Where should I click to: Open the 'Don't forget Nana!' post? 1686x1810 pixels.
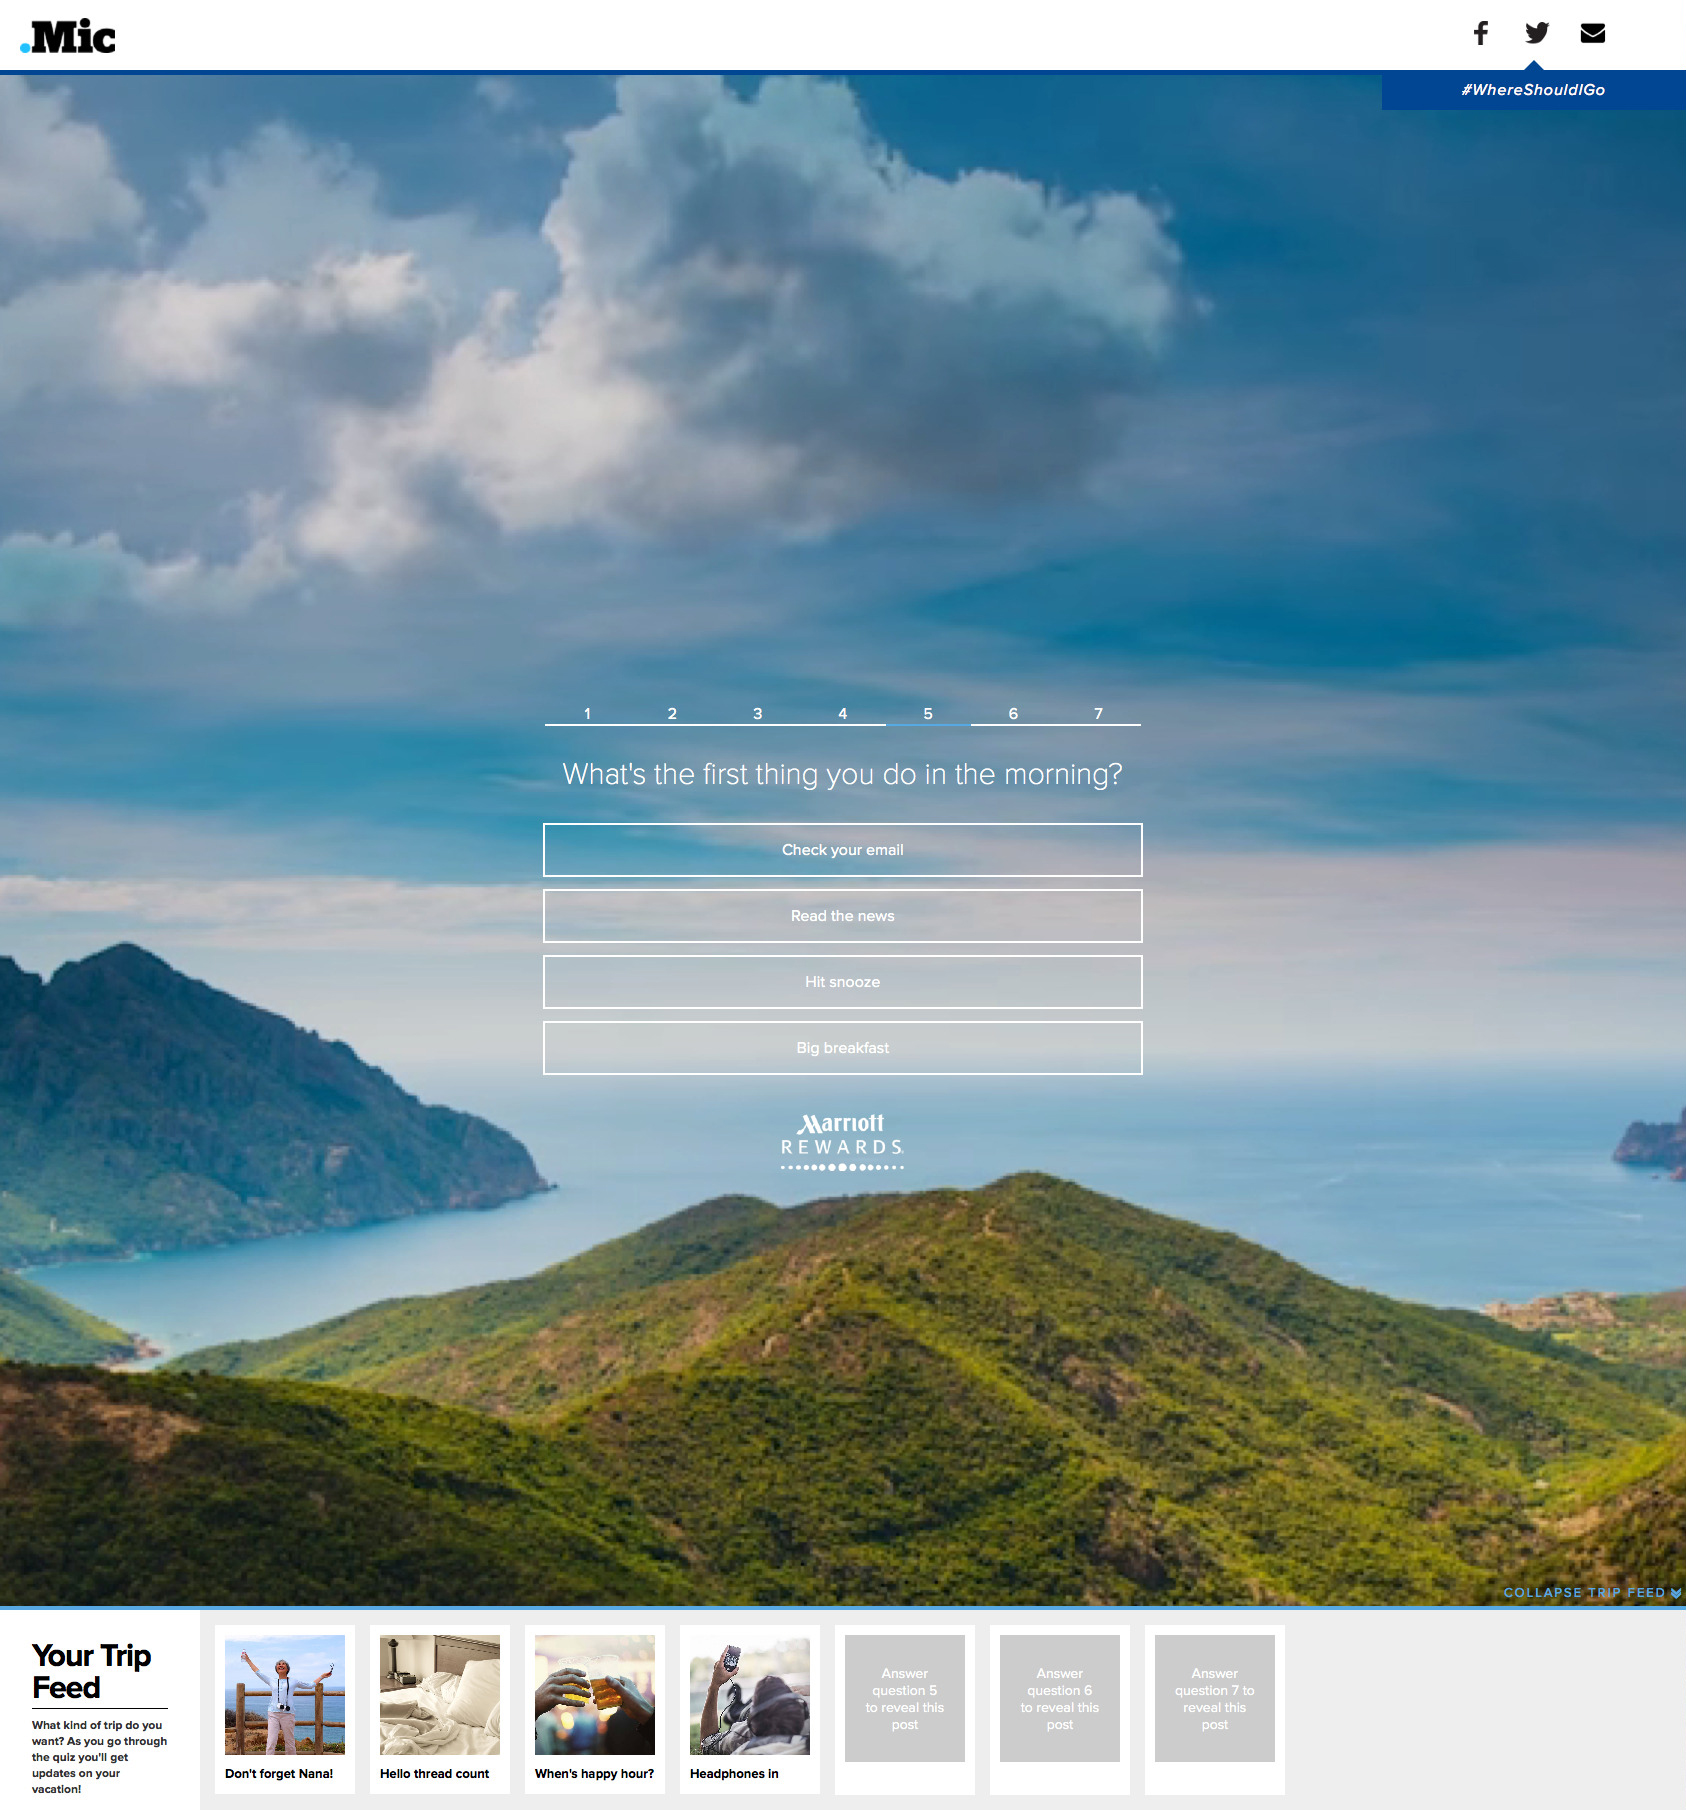[285, 1708]
